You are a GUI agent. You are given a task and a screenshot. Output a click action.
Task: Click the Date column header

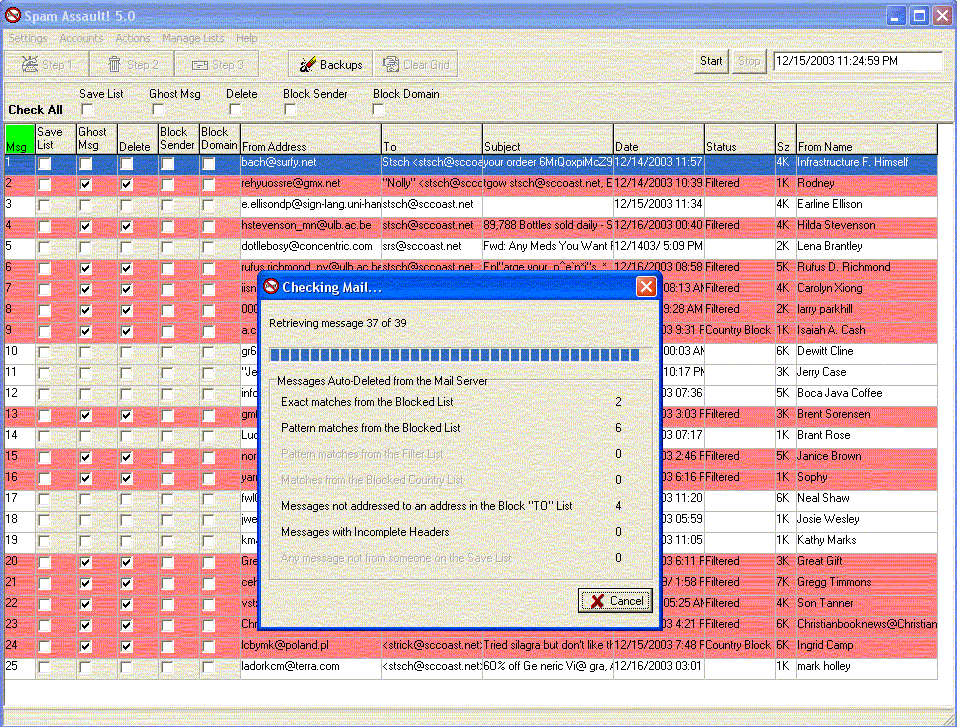click(x=659, y=139)
